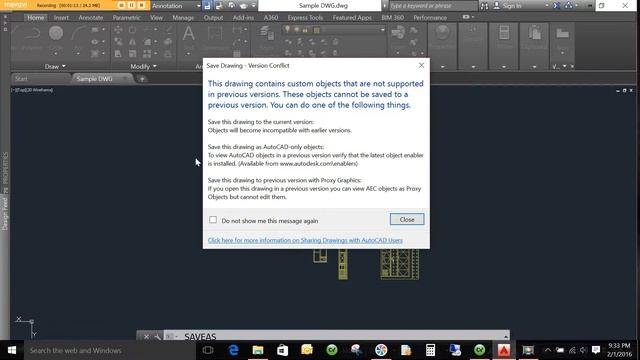Toggle layer lightbulb on/off icon
Screen dimensions: 640x360
point(287,29)
